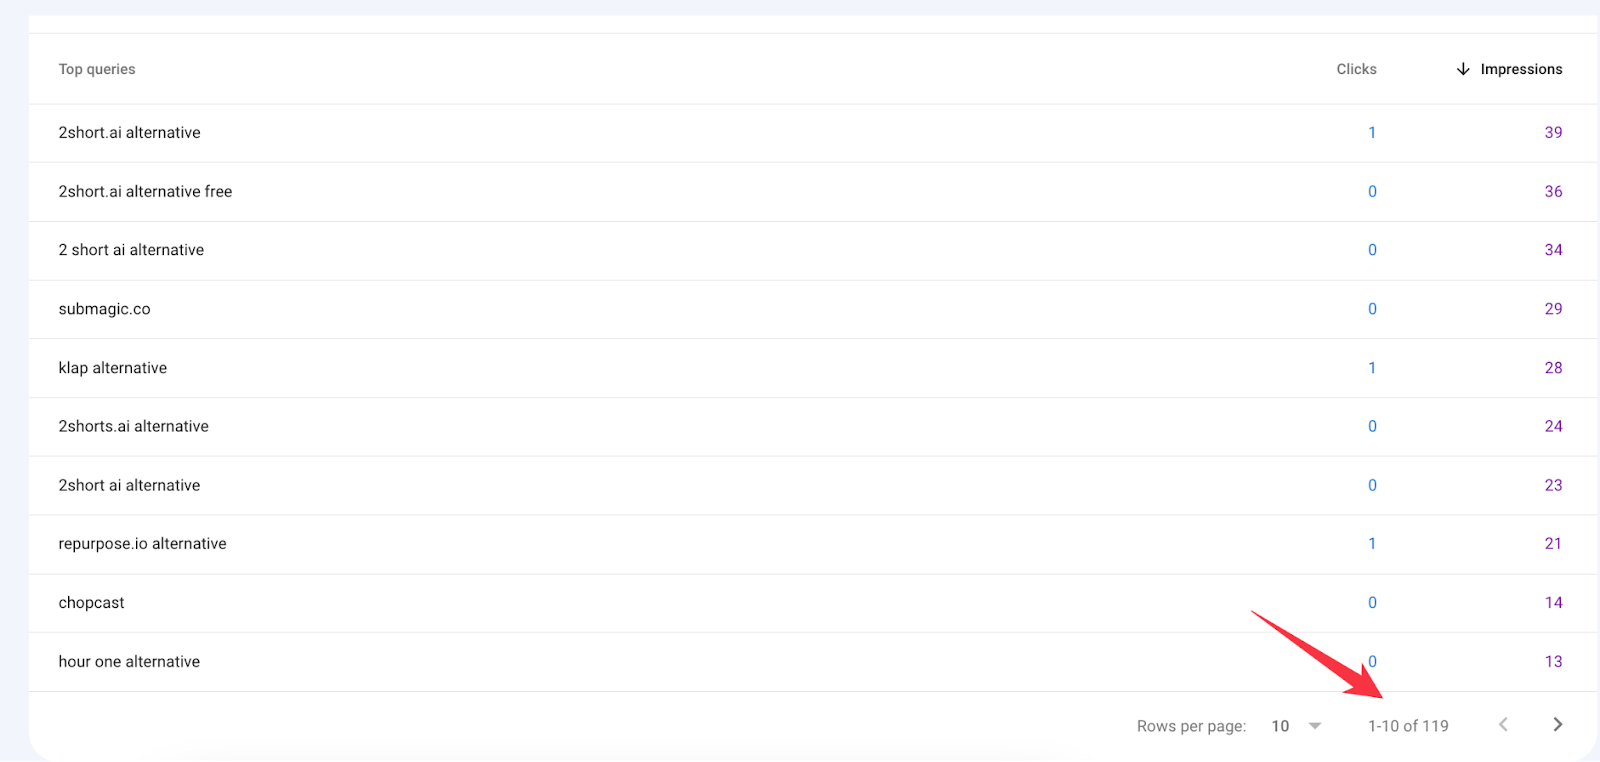Select the "klap alternative" query
1600x762 pixels.
[x=113, y=368]
